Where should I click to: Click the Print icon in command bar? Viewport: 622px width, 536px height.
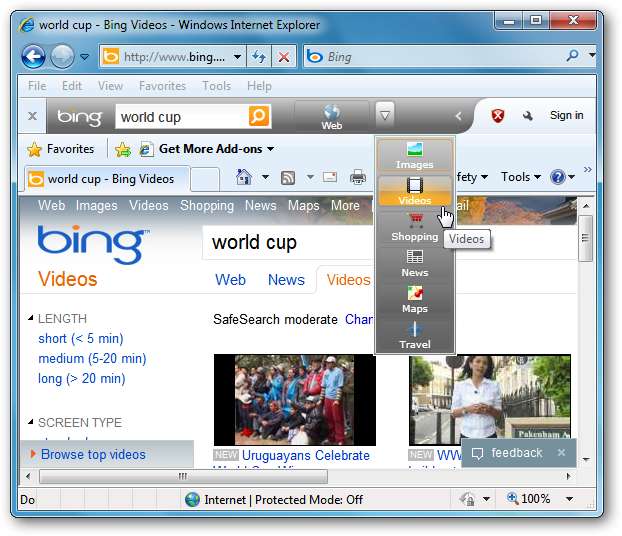(357, 178)
